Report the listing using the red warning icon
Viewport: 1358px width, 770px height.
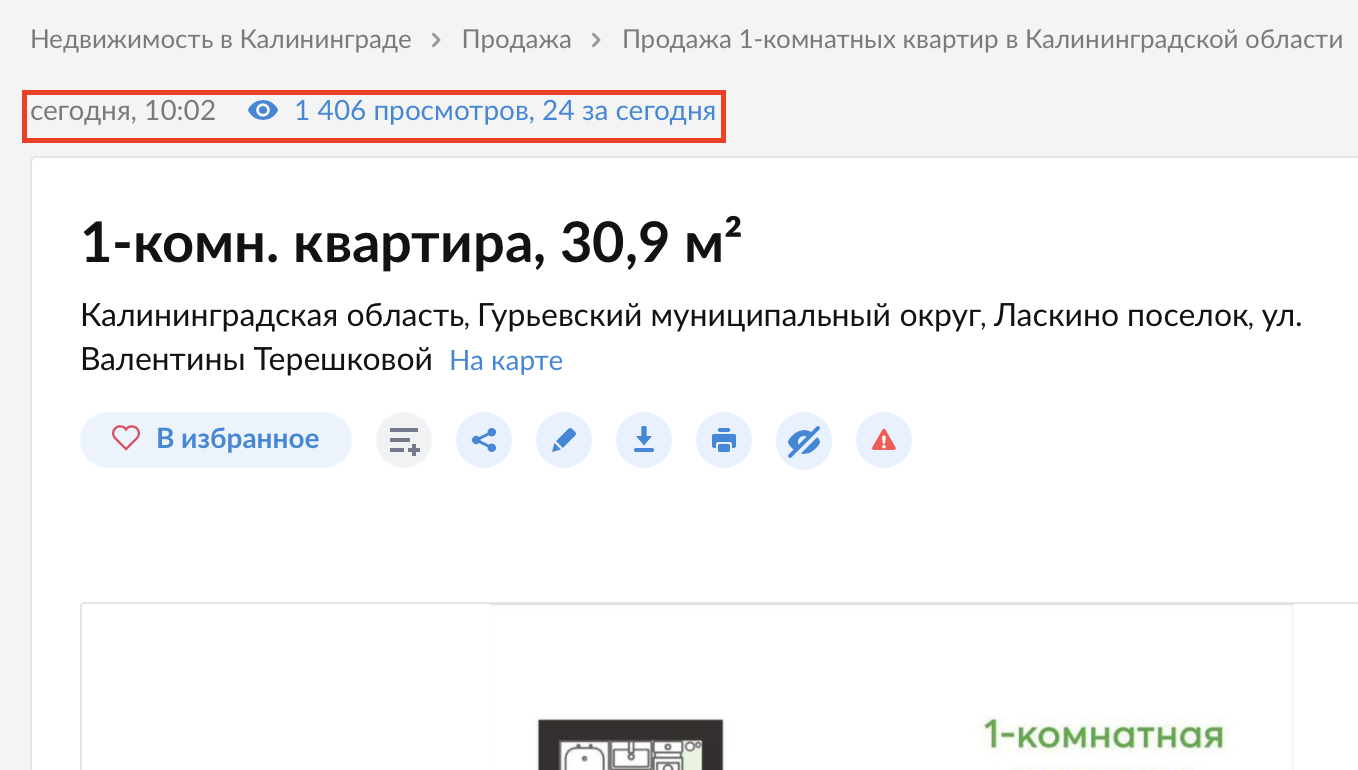tap(884, 440)
